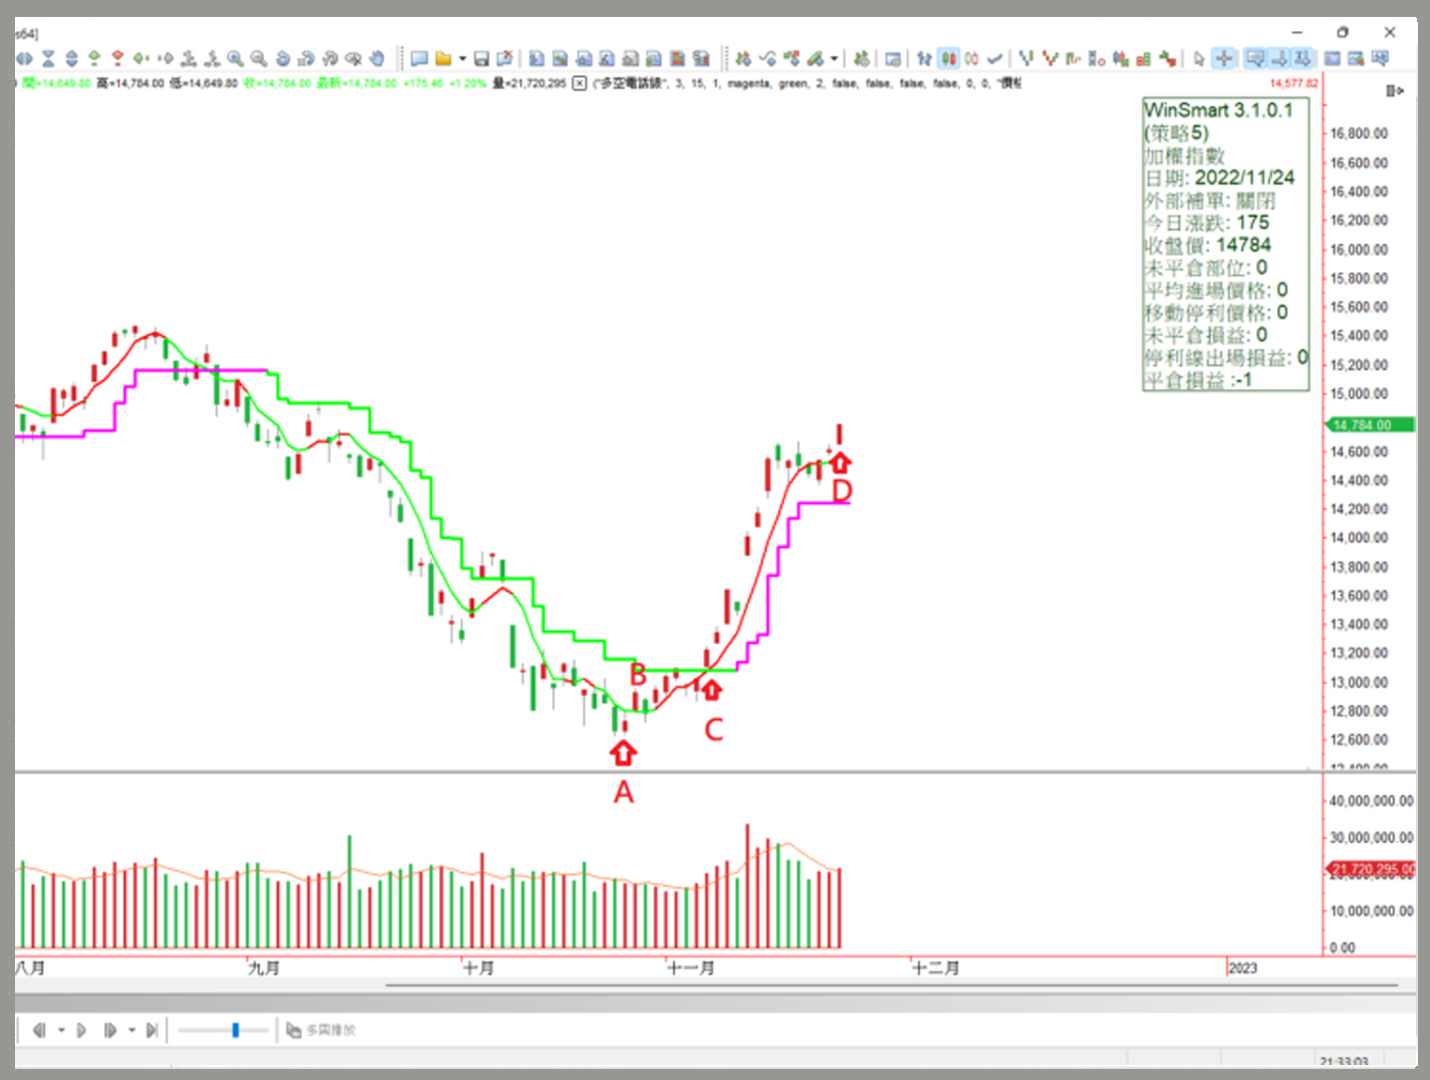The height and width of the screenshot is (1080, 1430).
Task: Click the line chart checkmark style icon
Action: coord(994,59)
